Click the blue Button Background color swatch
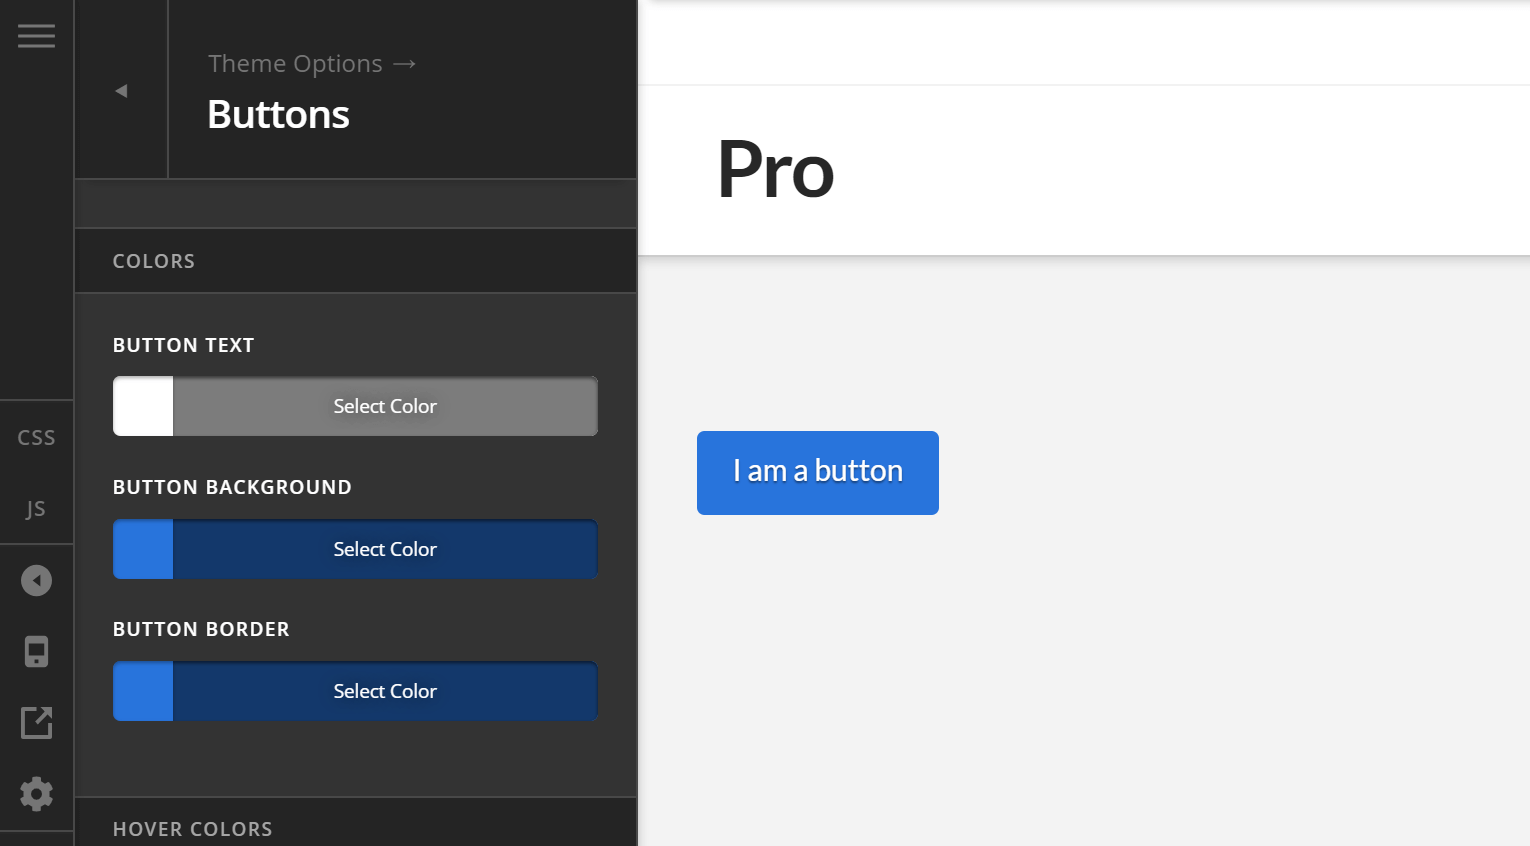The height and width of the screenshot is (846, 1530). [x=142, y=549]
